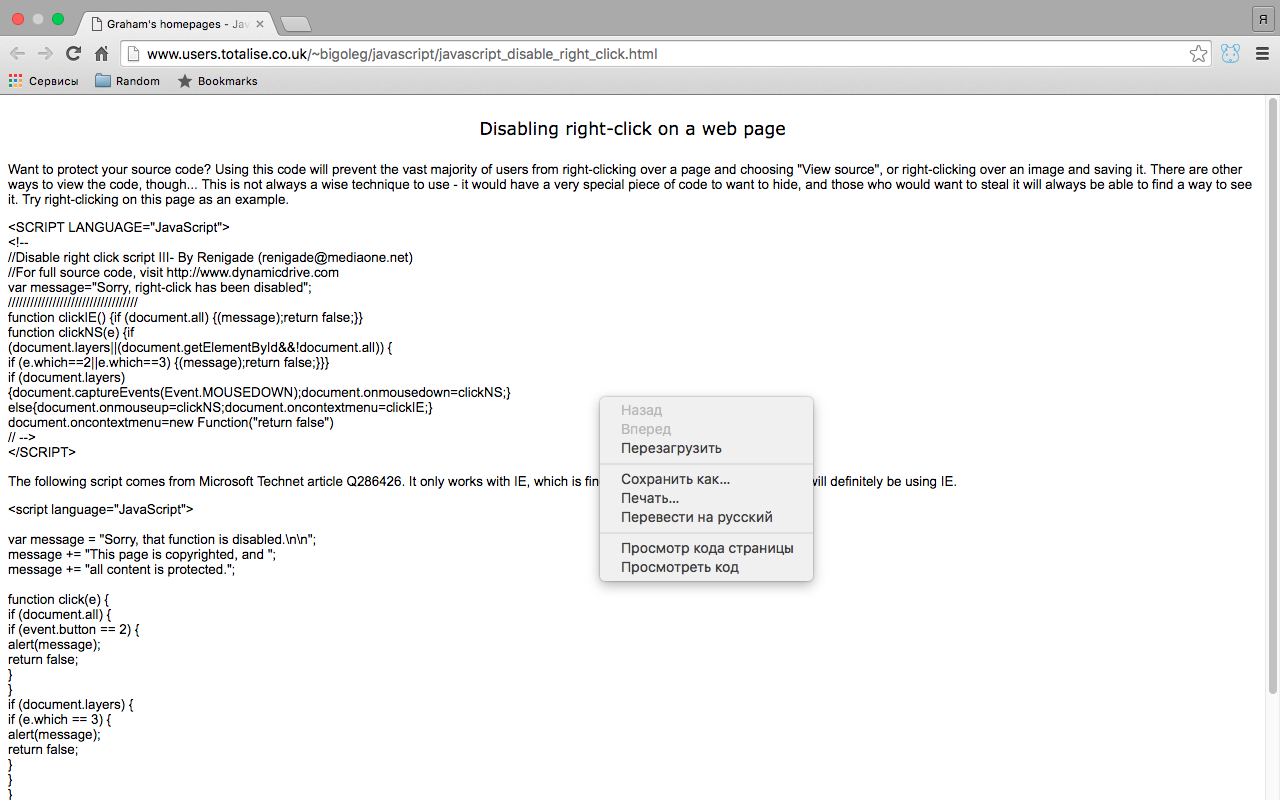The image size is (1280, 800).
Task: Click the line if (document.layers) { above e.which
Action: click(x=70, y=704)
